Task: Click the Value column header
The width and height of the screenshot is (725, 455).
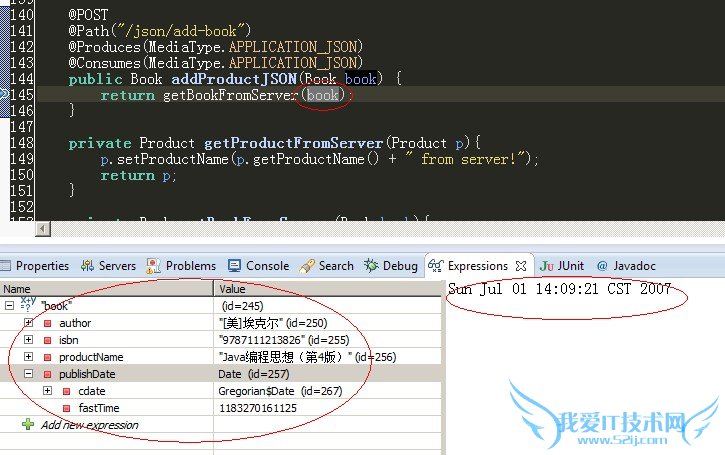Action: pyautogui.click(x=328, y=289)
